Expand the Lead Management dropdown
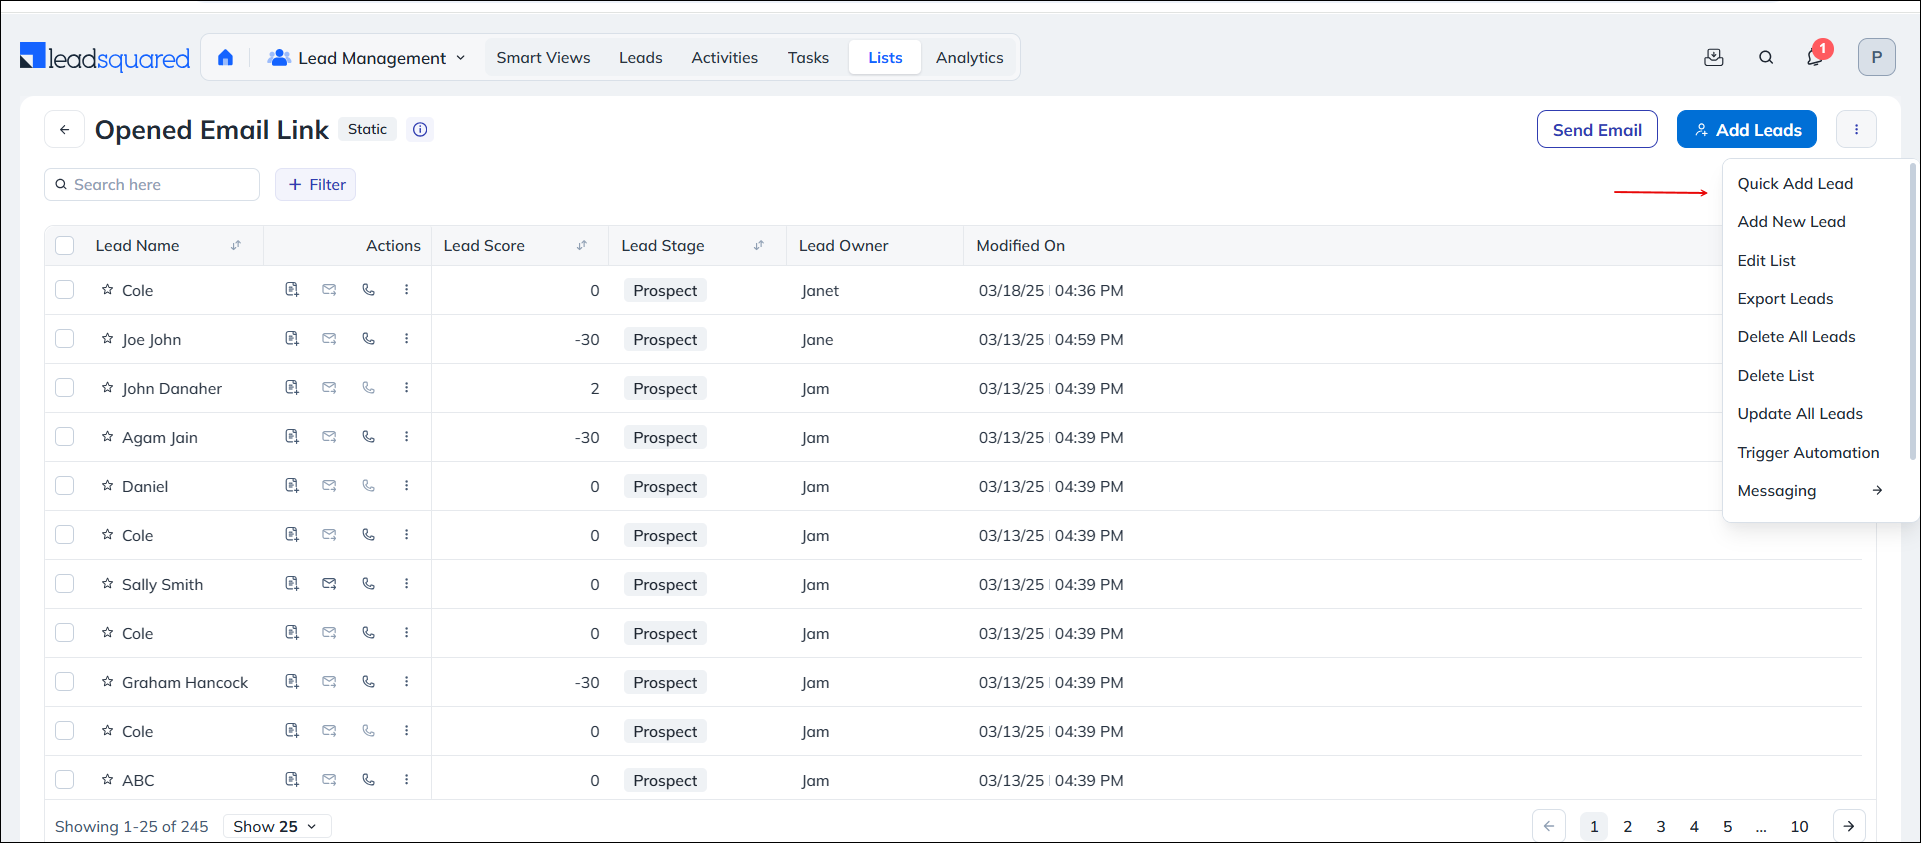1921x843 pixels. coord(367,58)
